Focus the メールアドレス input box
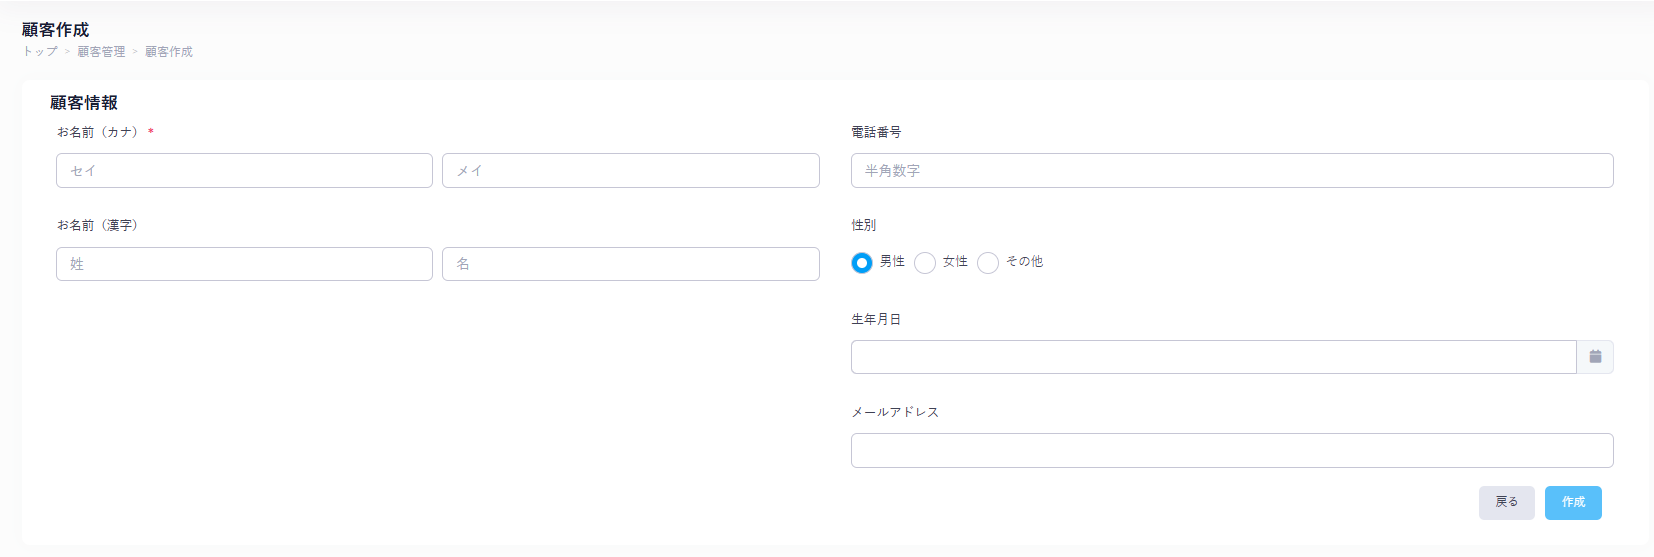This screenshot has width=1654, height=557. point(1231,450)
